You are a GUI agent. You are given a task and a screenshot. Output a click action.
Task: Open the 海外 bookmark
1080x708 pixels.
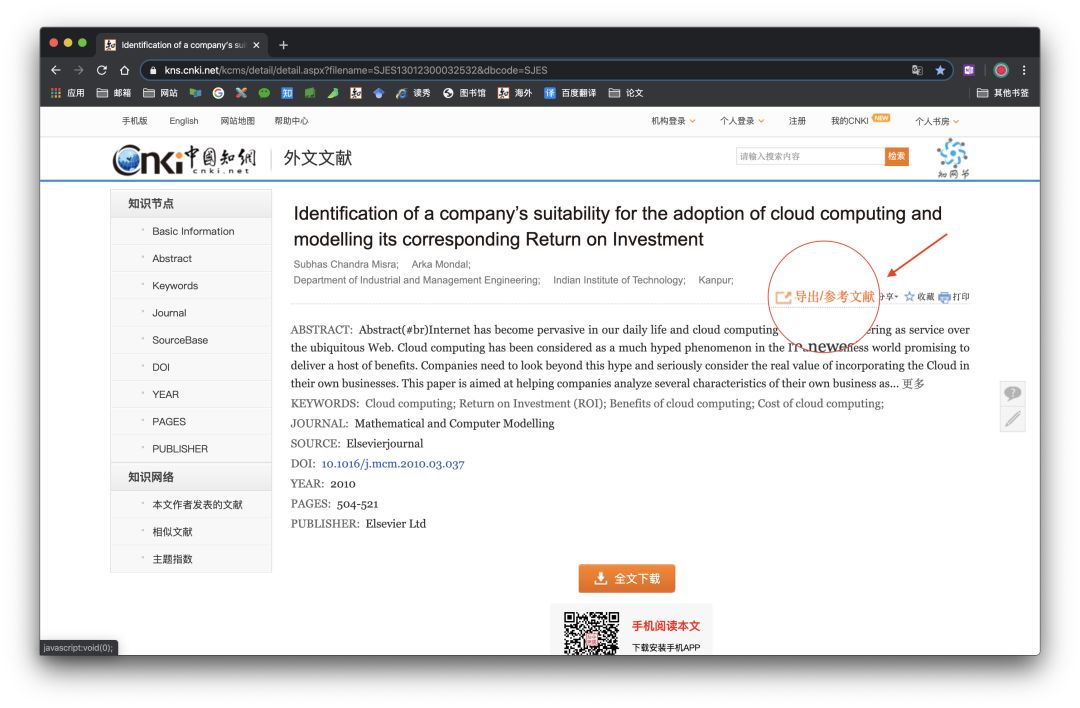(515, 93)
